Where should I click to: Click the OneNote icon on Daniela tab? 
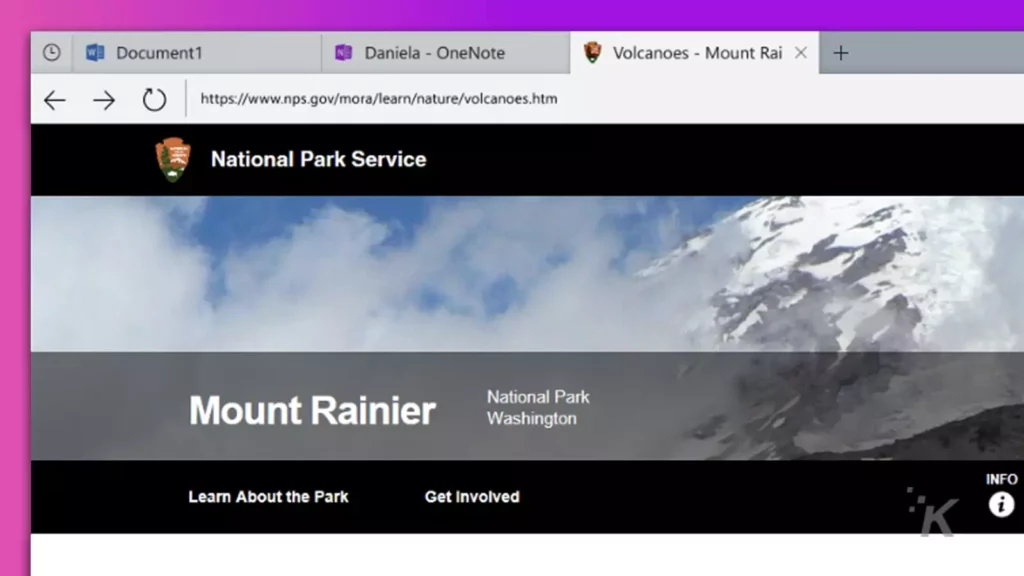[x=344, y=52]
